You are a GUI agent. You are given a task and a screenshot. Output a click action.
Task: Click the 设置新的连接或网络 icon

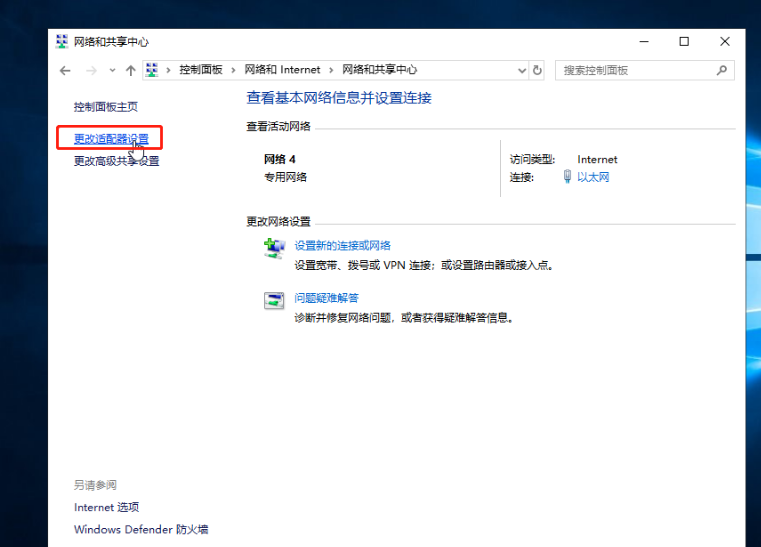(274, 249)
